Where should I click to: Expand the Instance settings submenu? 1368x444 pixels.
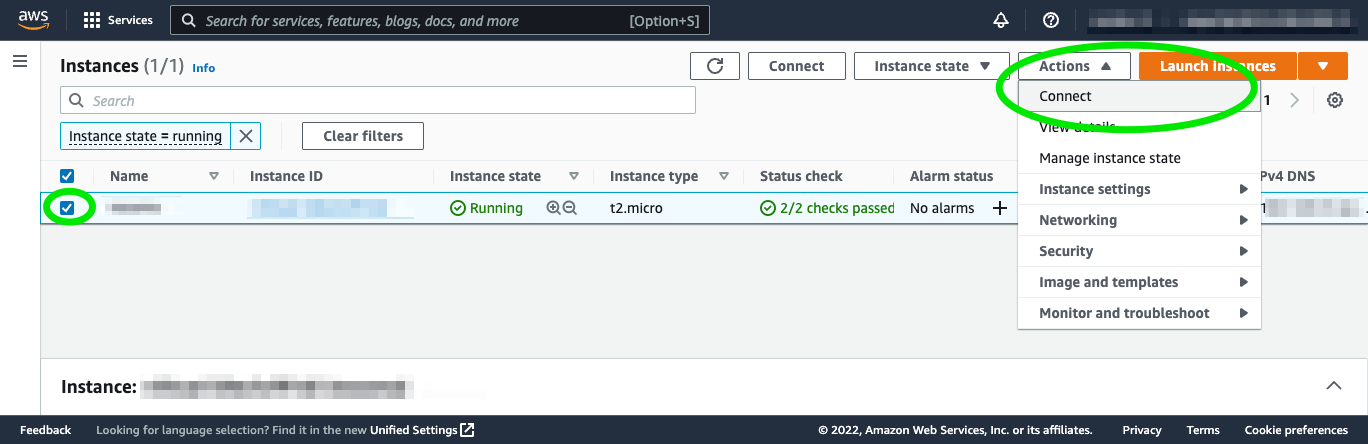[x=1139, y=189]
